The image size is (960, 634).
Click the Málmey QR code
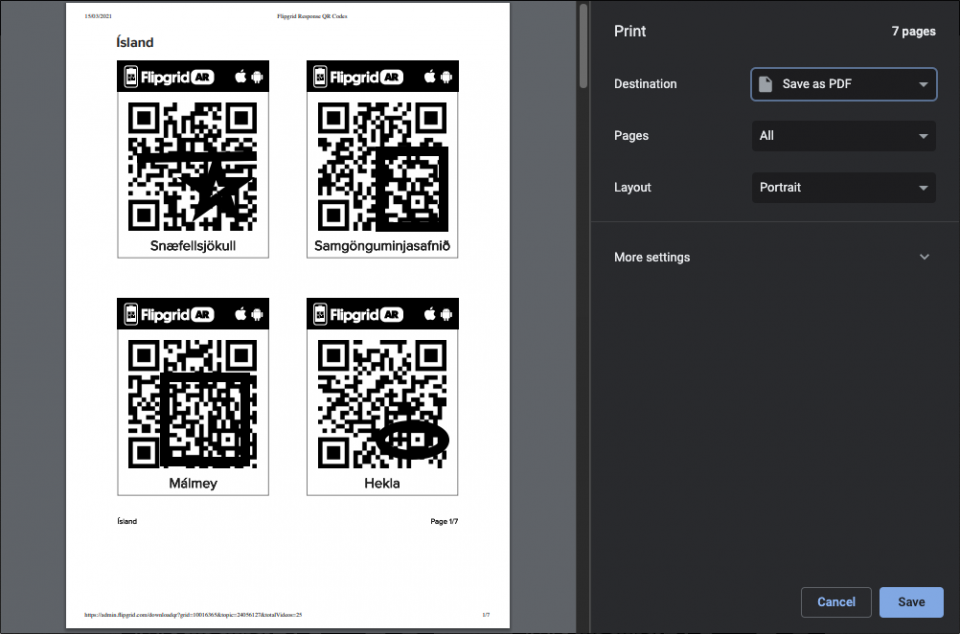click(193, 404)
